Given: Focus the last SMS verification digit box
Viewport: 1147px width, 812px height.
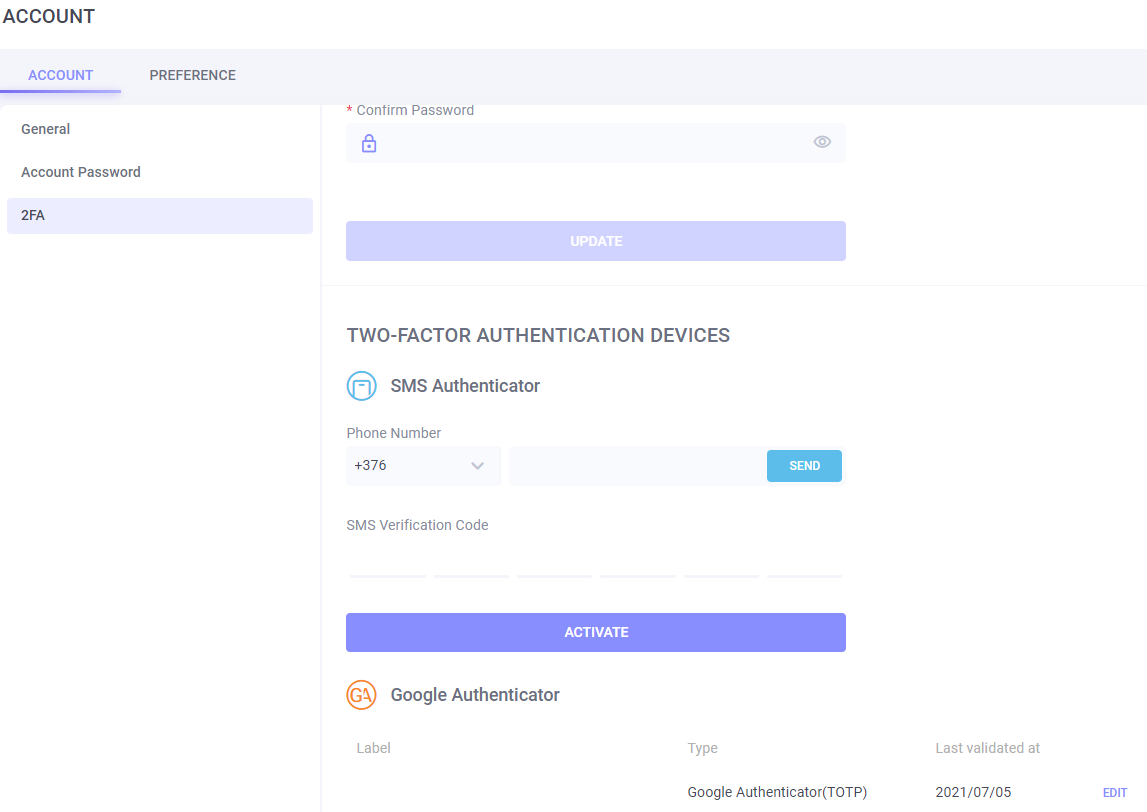Looking at the screenshot, I should coord(804,562).
